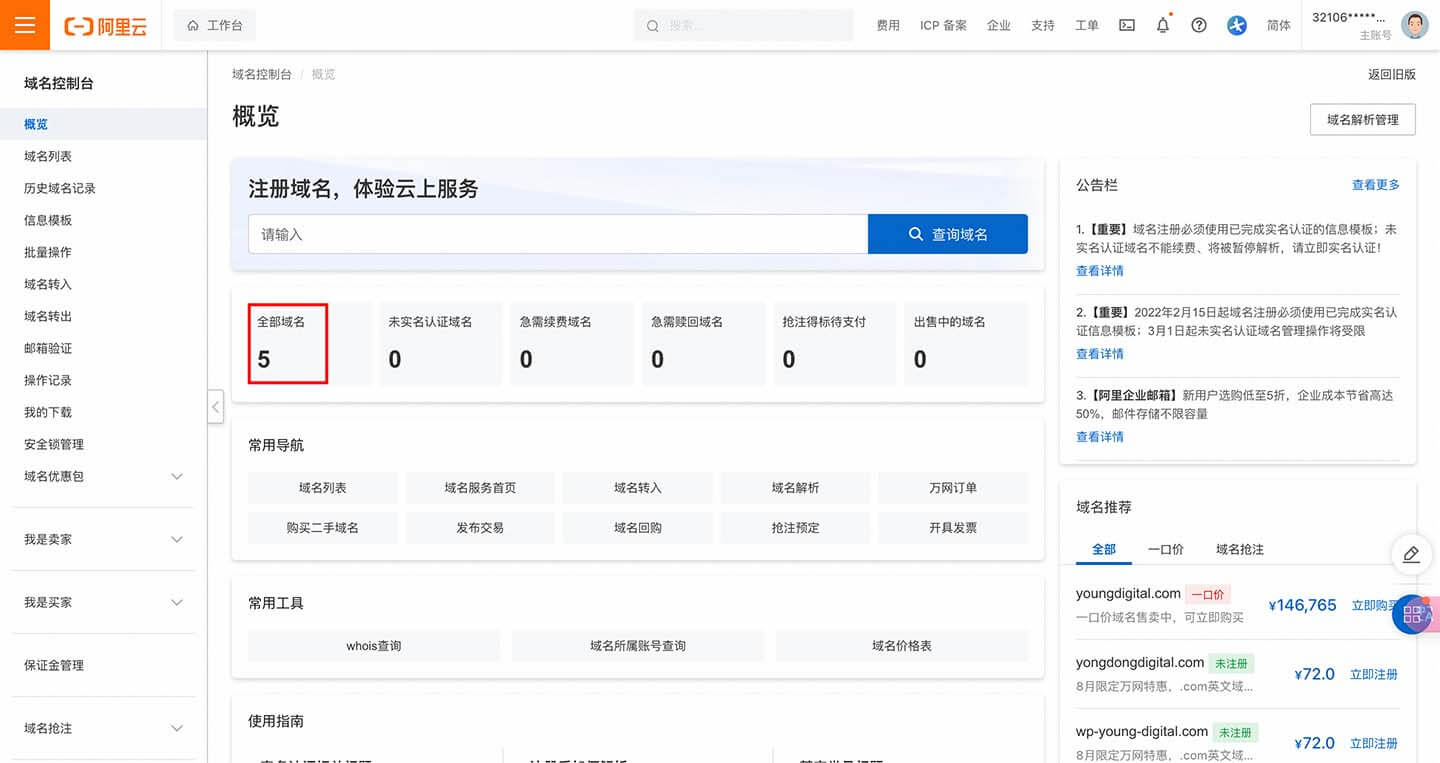
Task: Open the help question mark icon
Action: (x=1199, y=26)
